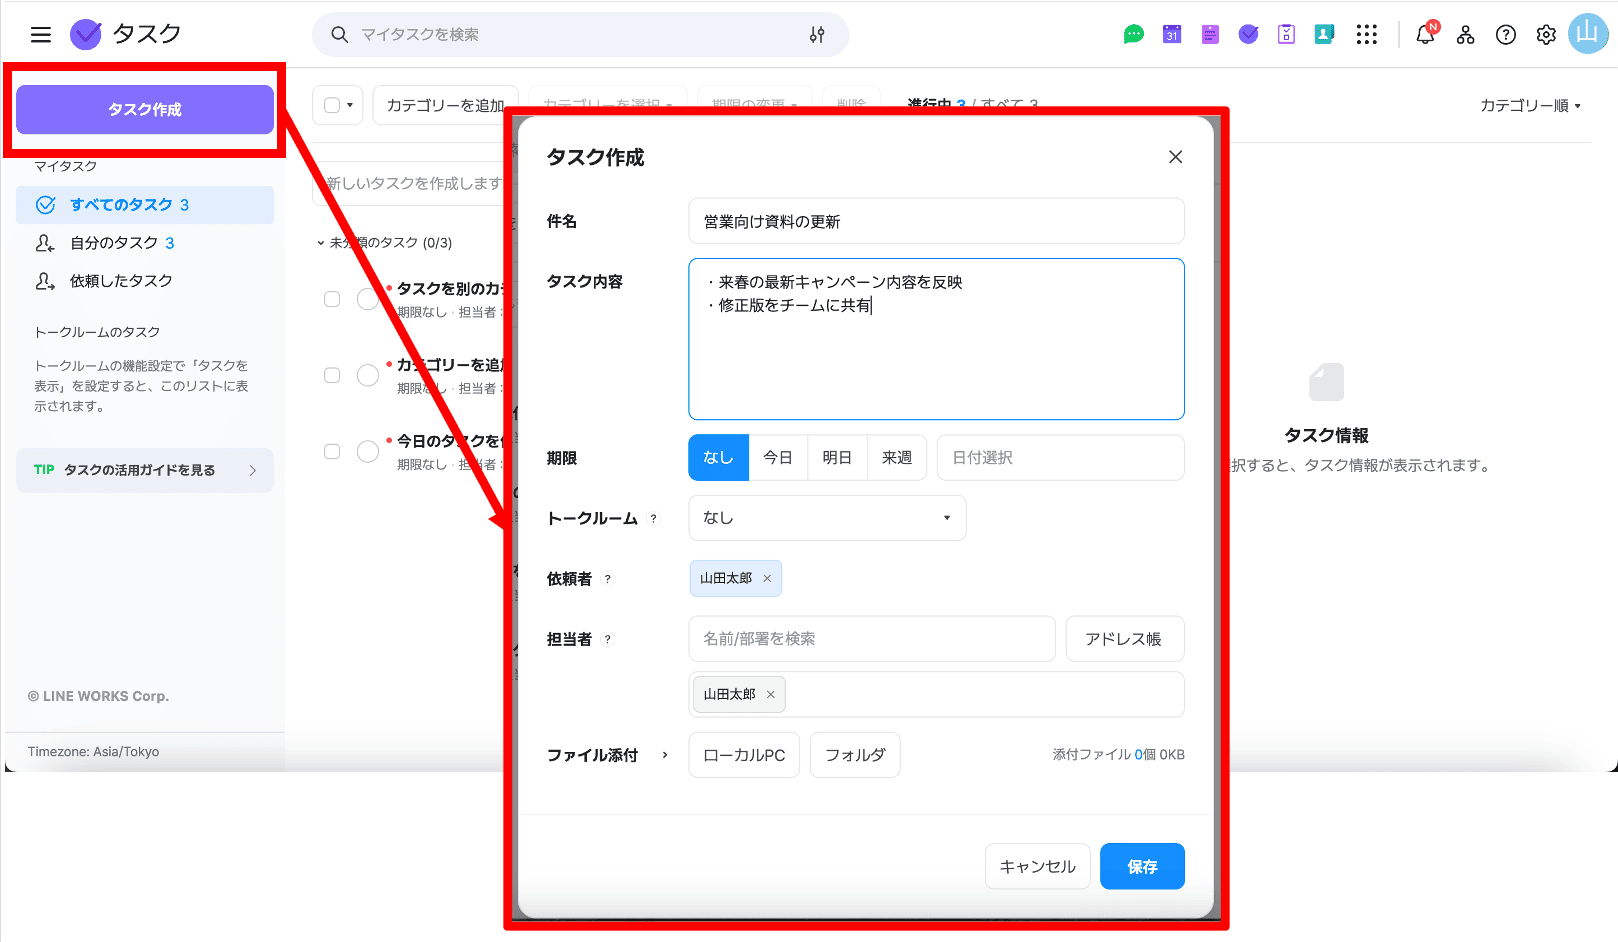Open the Talk messenger icon
Image resolution: width=1618 pixels, height=942 pixels.
click(x=1132, y=33)
